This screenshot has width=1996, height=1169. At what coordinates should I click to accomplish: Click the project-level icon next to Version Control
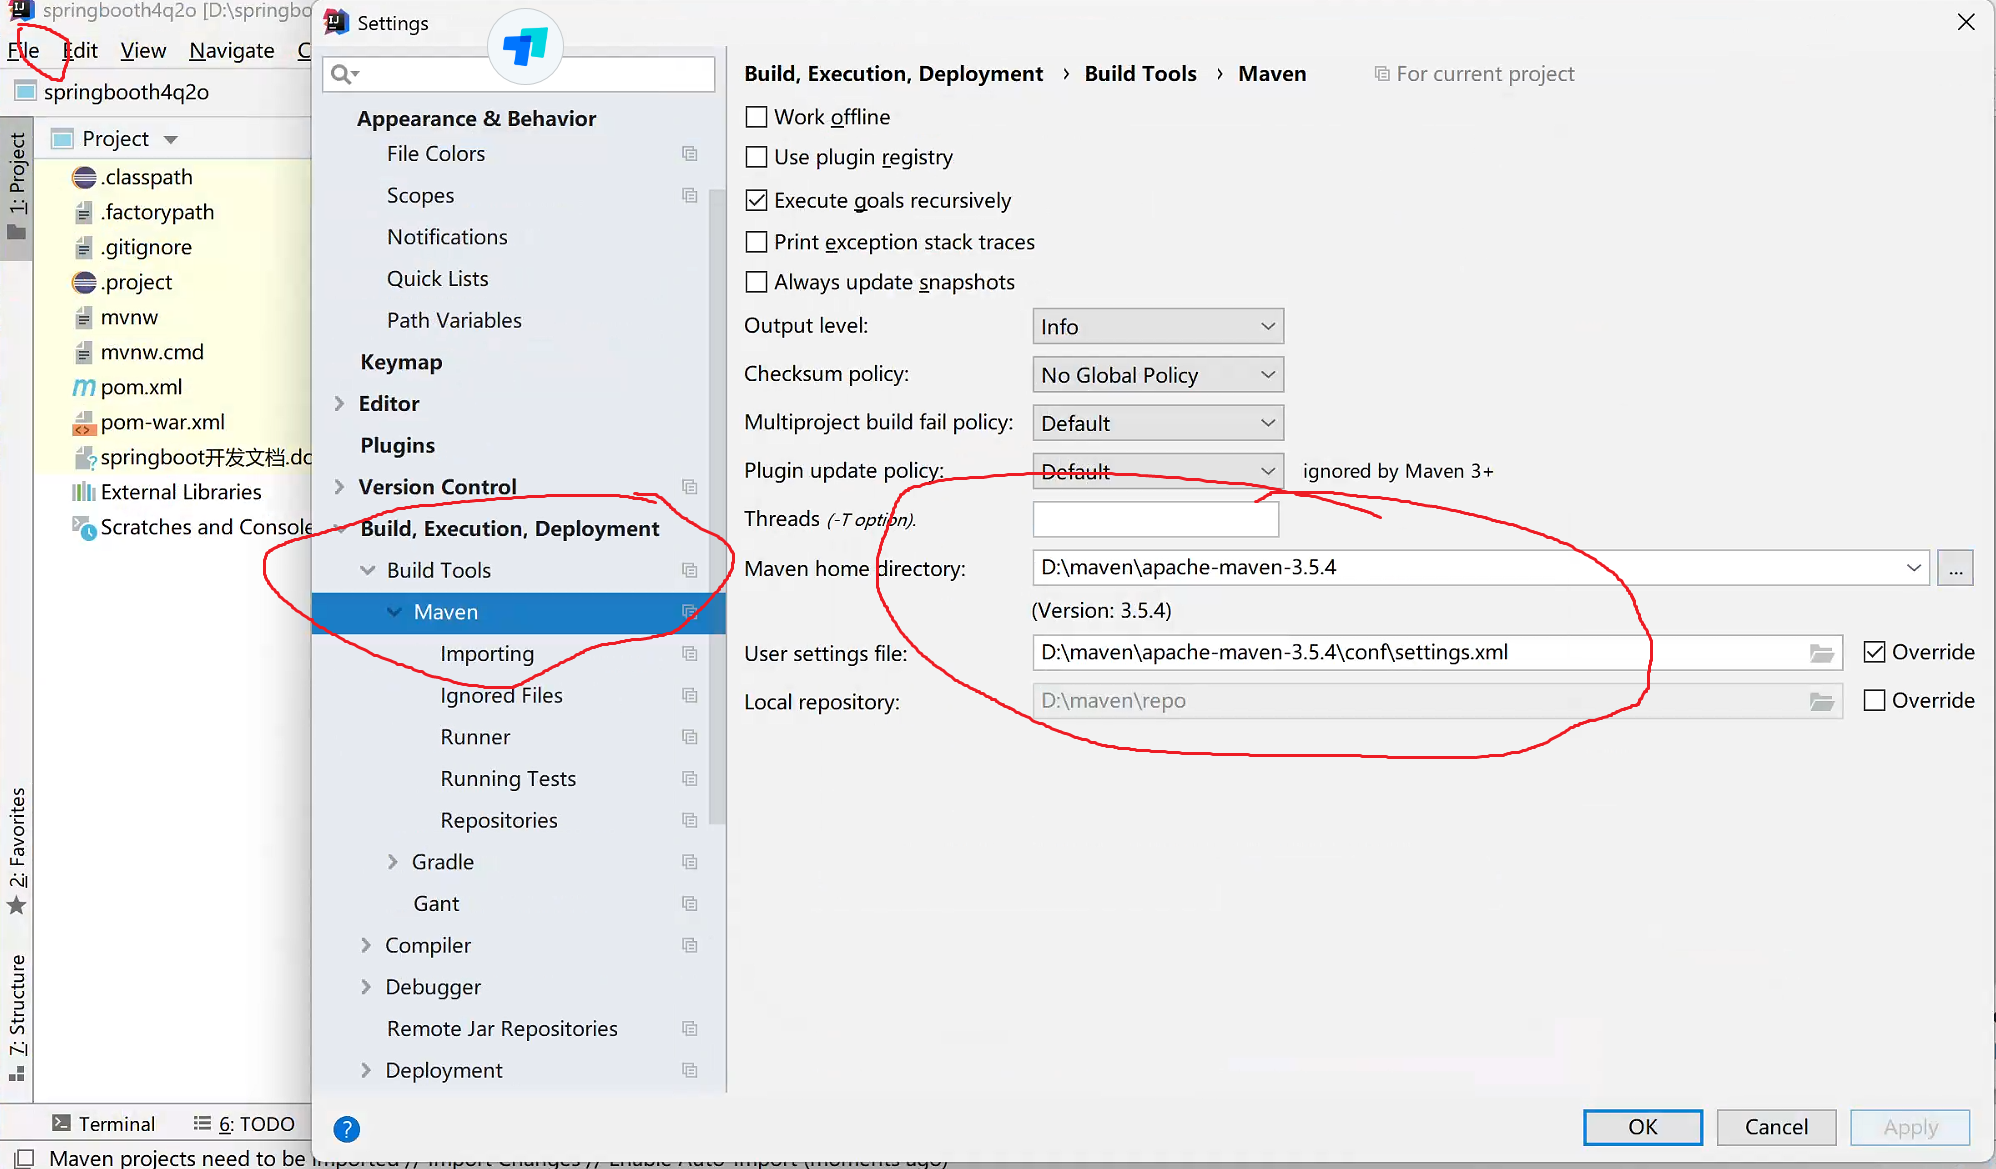pos(690,486)
